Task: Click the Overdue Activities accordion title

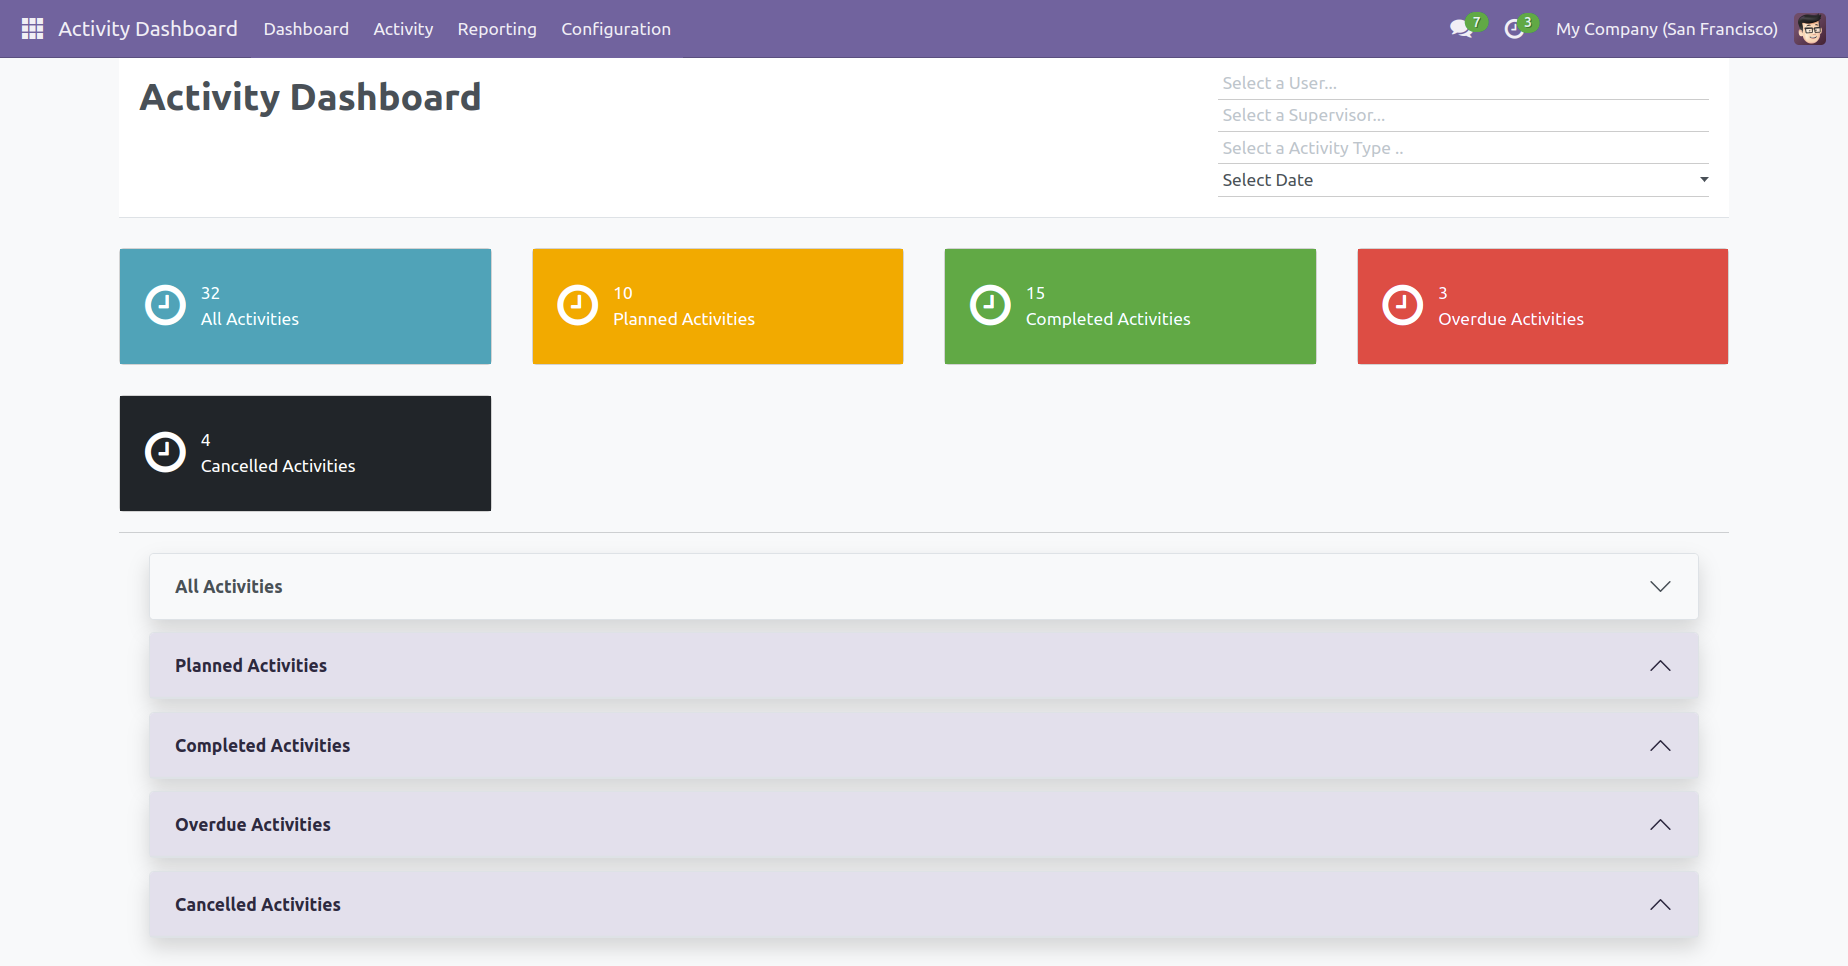Action: tap(253, 825)
